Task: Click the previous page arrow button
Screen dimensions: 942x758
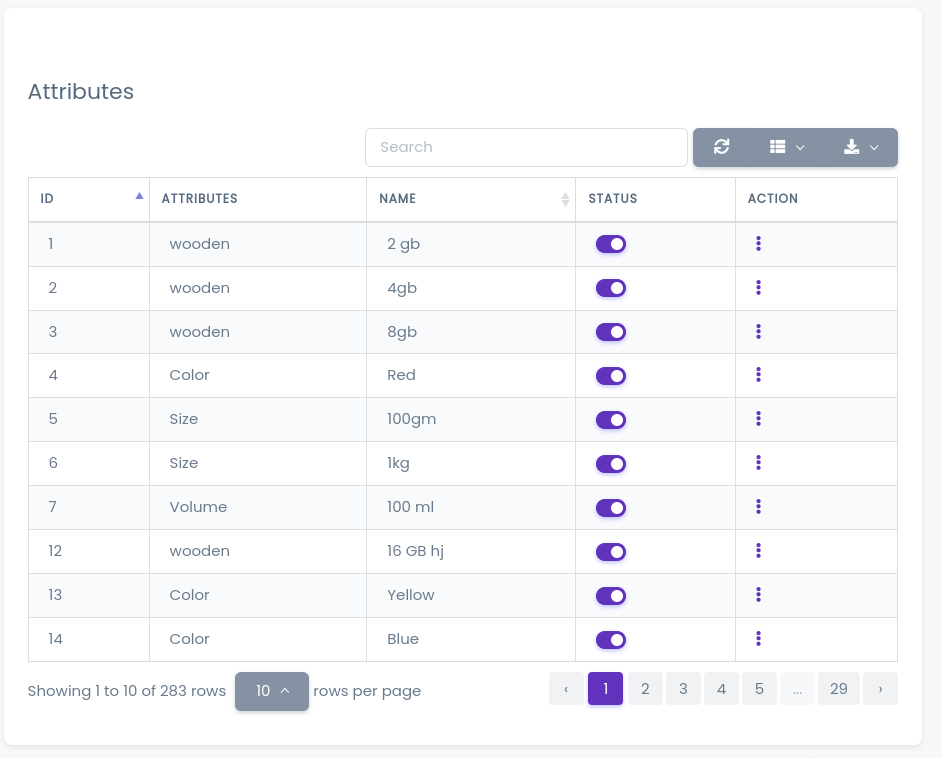Action: (x=566, y=689)
